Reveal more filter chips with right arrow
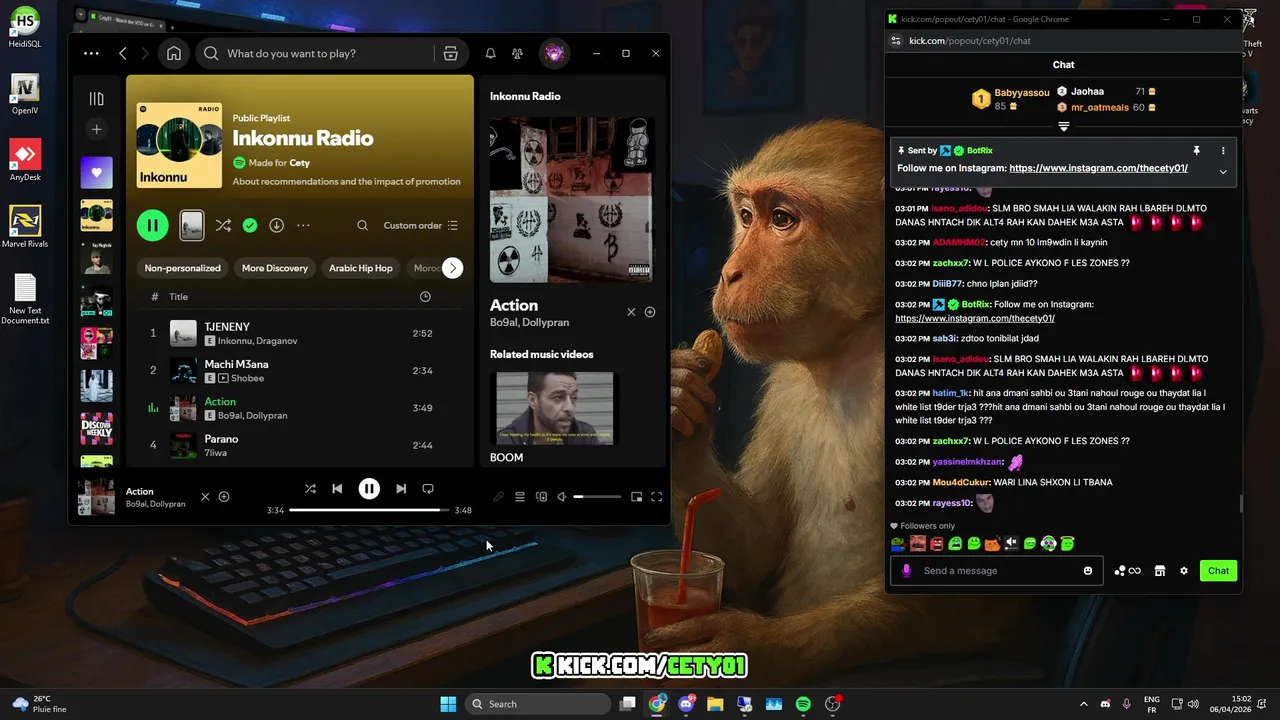The height and width of the screenshot is (720, 1280). pos(452,268)
